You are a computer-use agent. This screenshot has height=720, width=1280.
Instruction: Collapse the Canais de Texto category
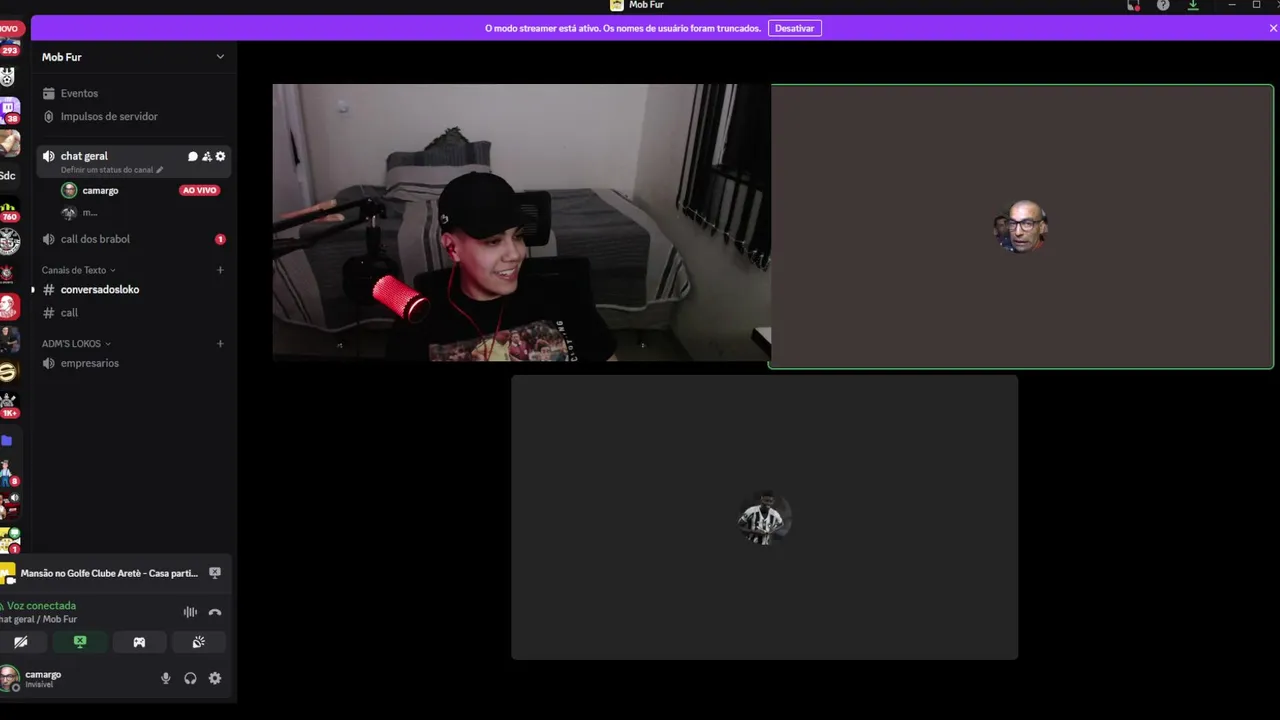point(78,270)
